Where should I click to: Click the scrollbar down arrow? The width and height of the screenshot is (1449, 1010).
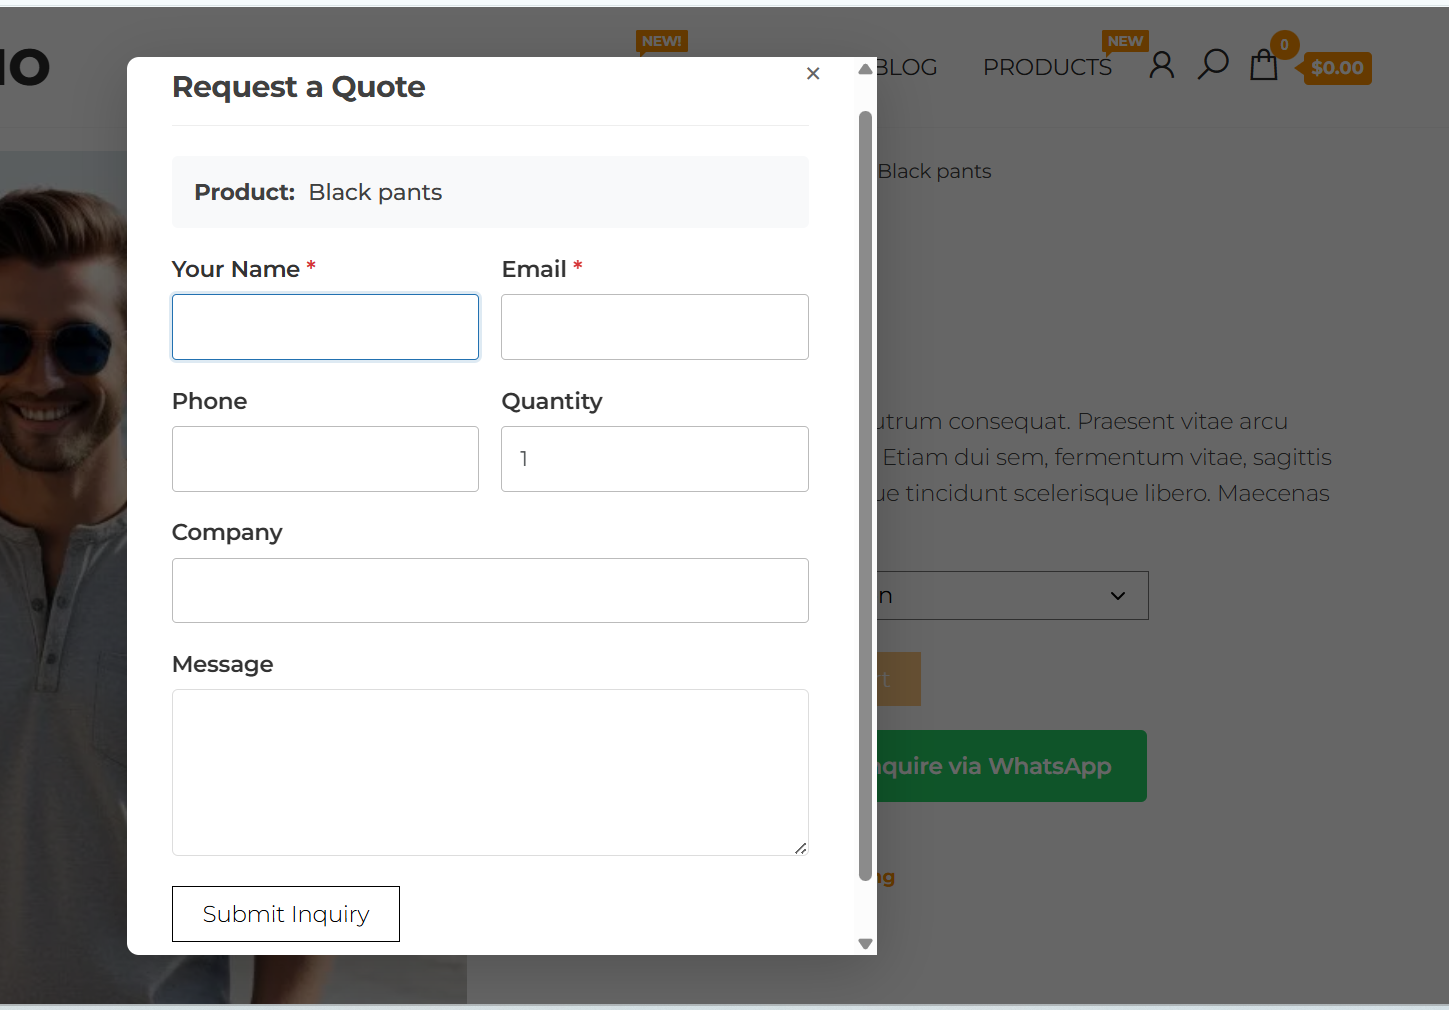864,943
